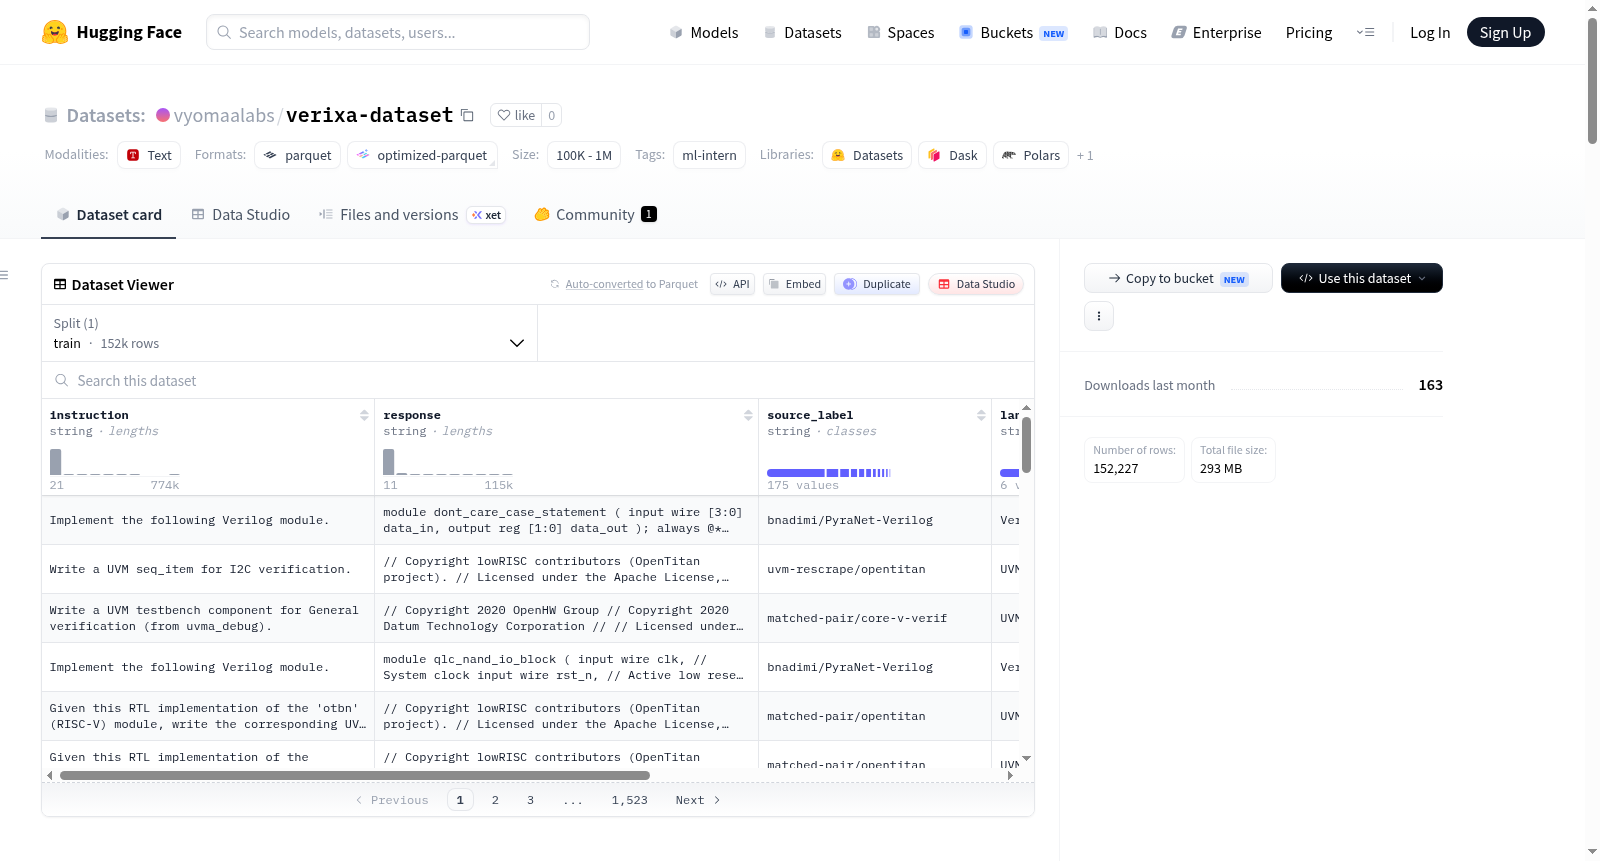Open Data Studio from the viewer toolbar

coord(976,284)
